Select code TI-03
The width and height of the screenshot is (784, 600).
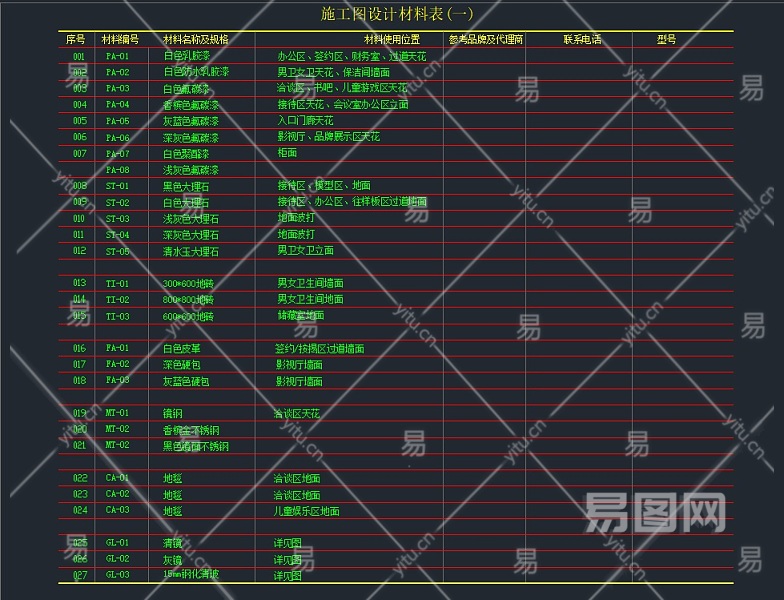[x=118, y=316]
